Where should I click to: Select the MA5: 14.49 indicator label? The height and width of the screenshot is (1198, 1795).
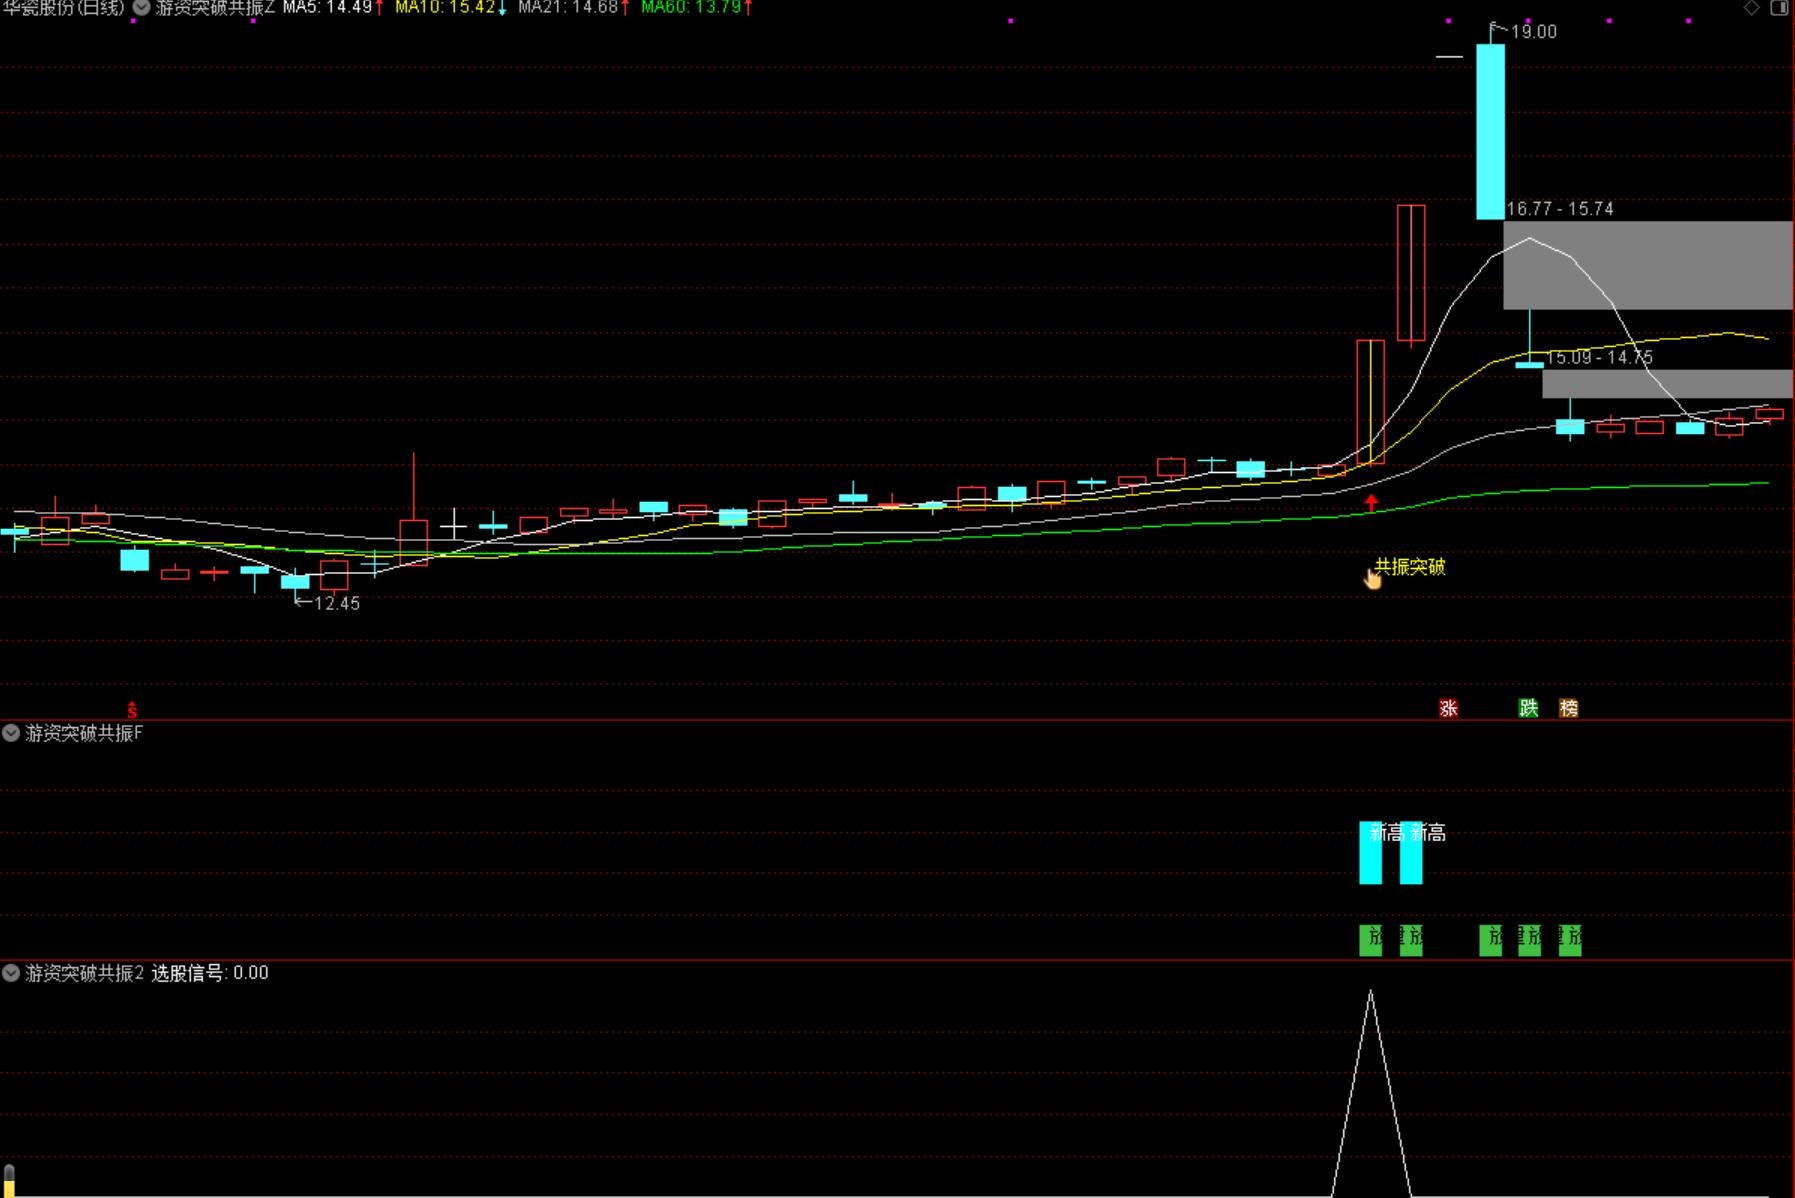tap(327, 7)
